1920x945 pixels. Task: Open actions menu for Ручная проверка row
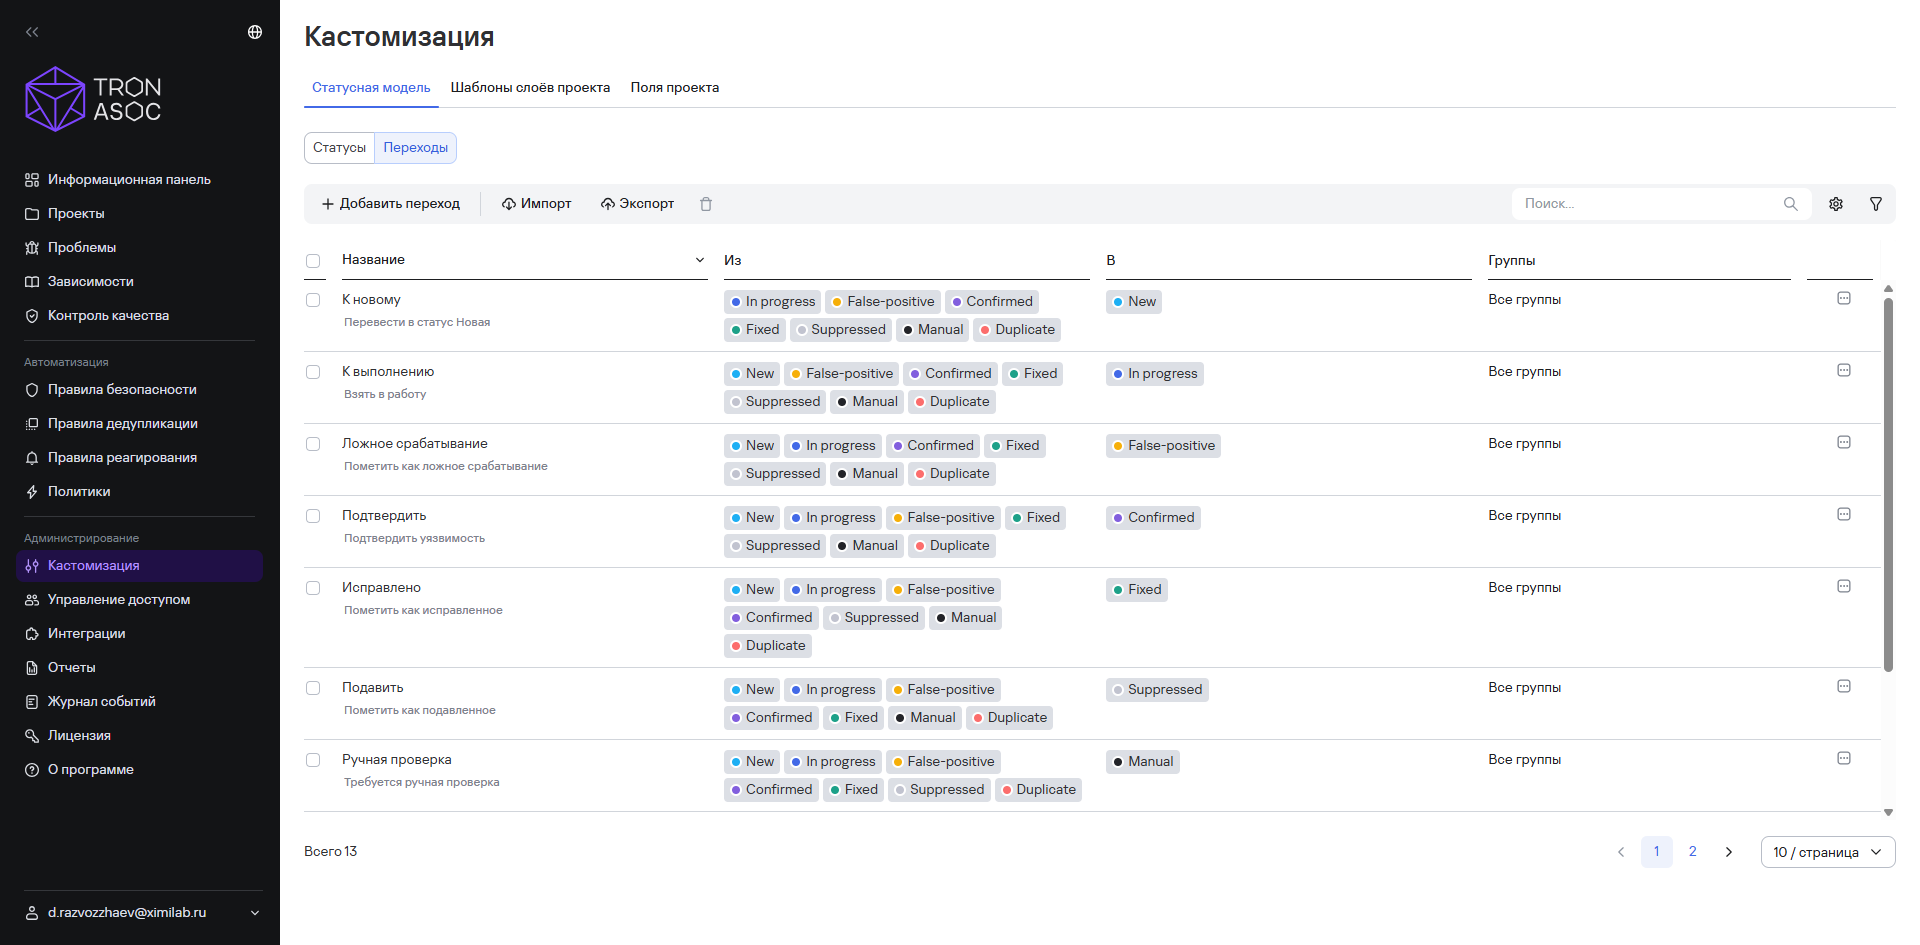(x=1844, y=758)
